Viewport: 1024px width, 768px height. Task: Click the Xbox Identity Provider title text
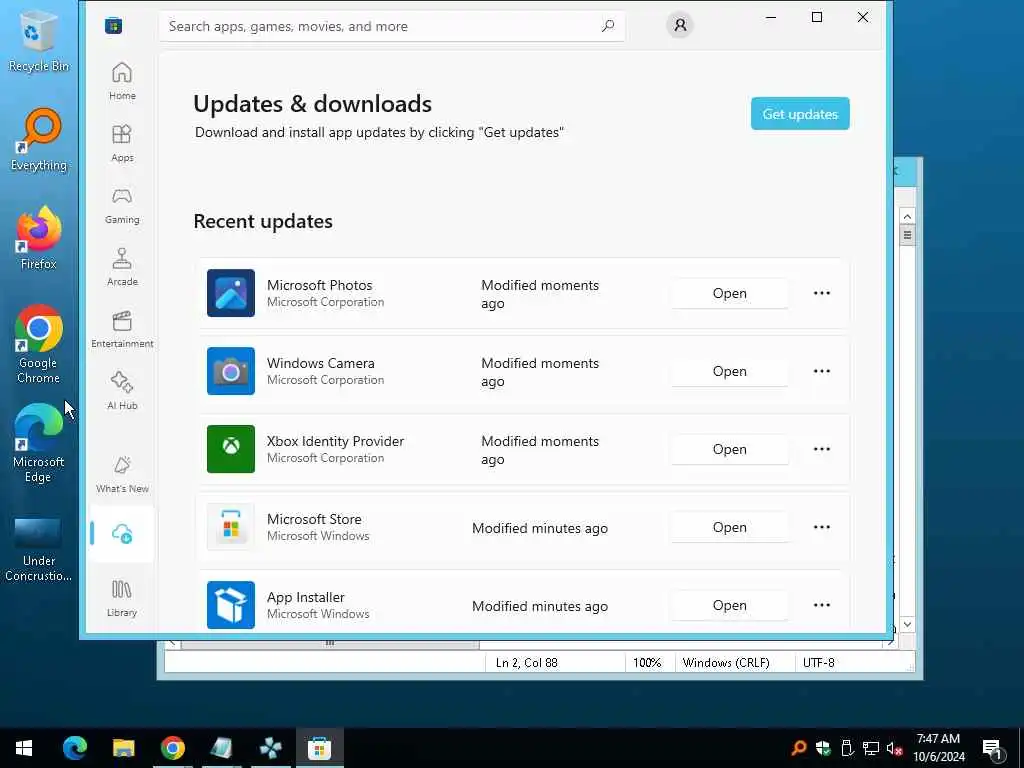[x=335, y=441]
